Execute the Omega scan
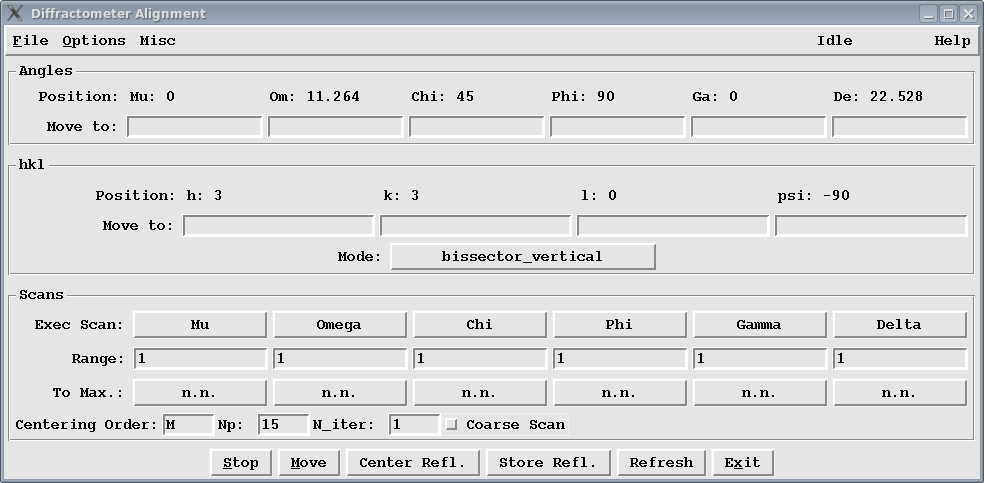 tap(340, 325)
